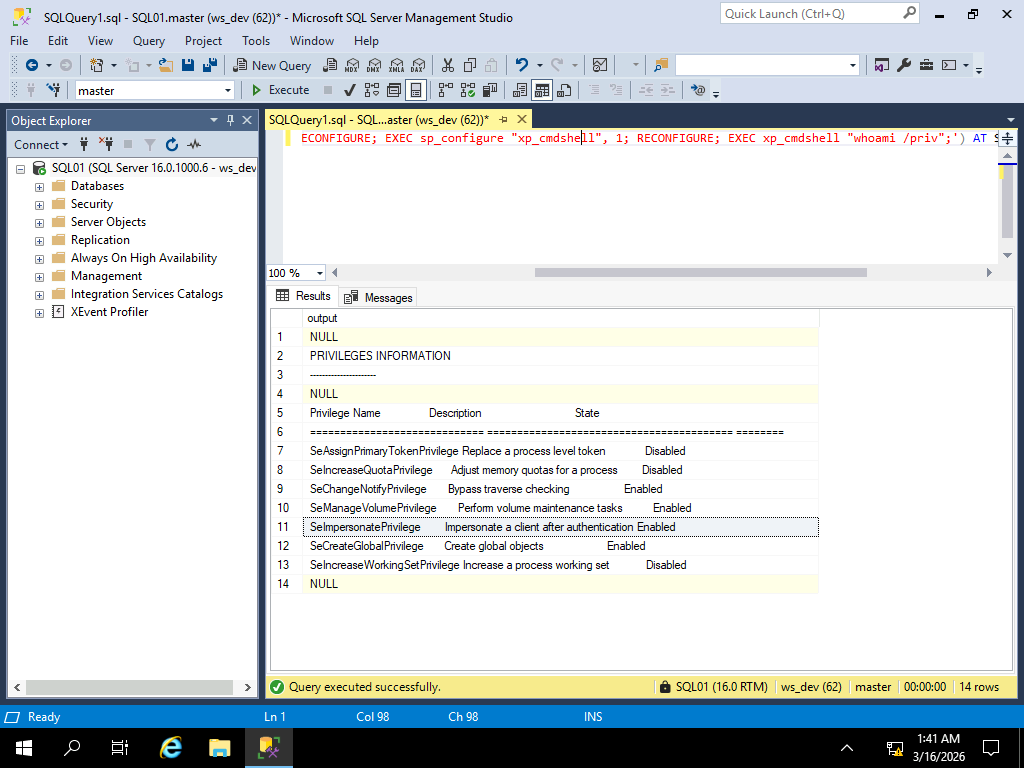Toggle Include Actual Execution Plan
Screen dimensions: 1024x768
coord(446,90)
